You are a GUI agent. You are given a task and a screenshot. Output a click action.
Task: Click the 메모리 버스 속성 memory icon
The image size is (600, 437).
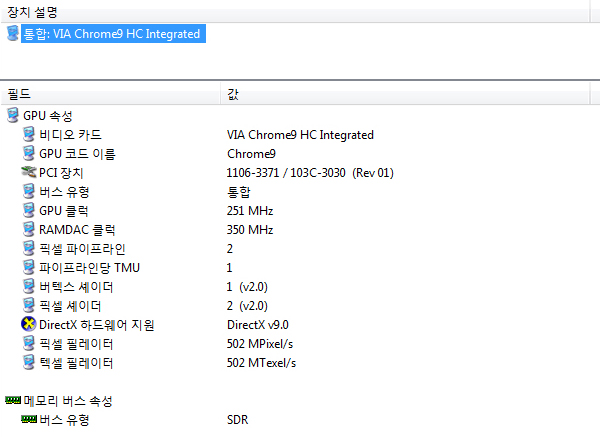13,401
